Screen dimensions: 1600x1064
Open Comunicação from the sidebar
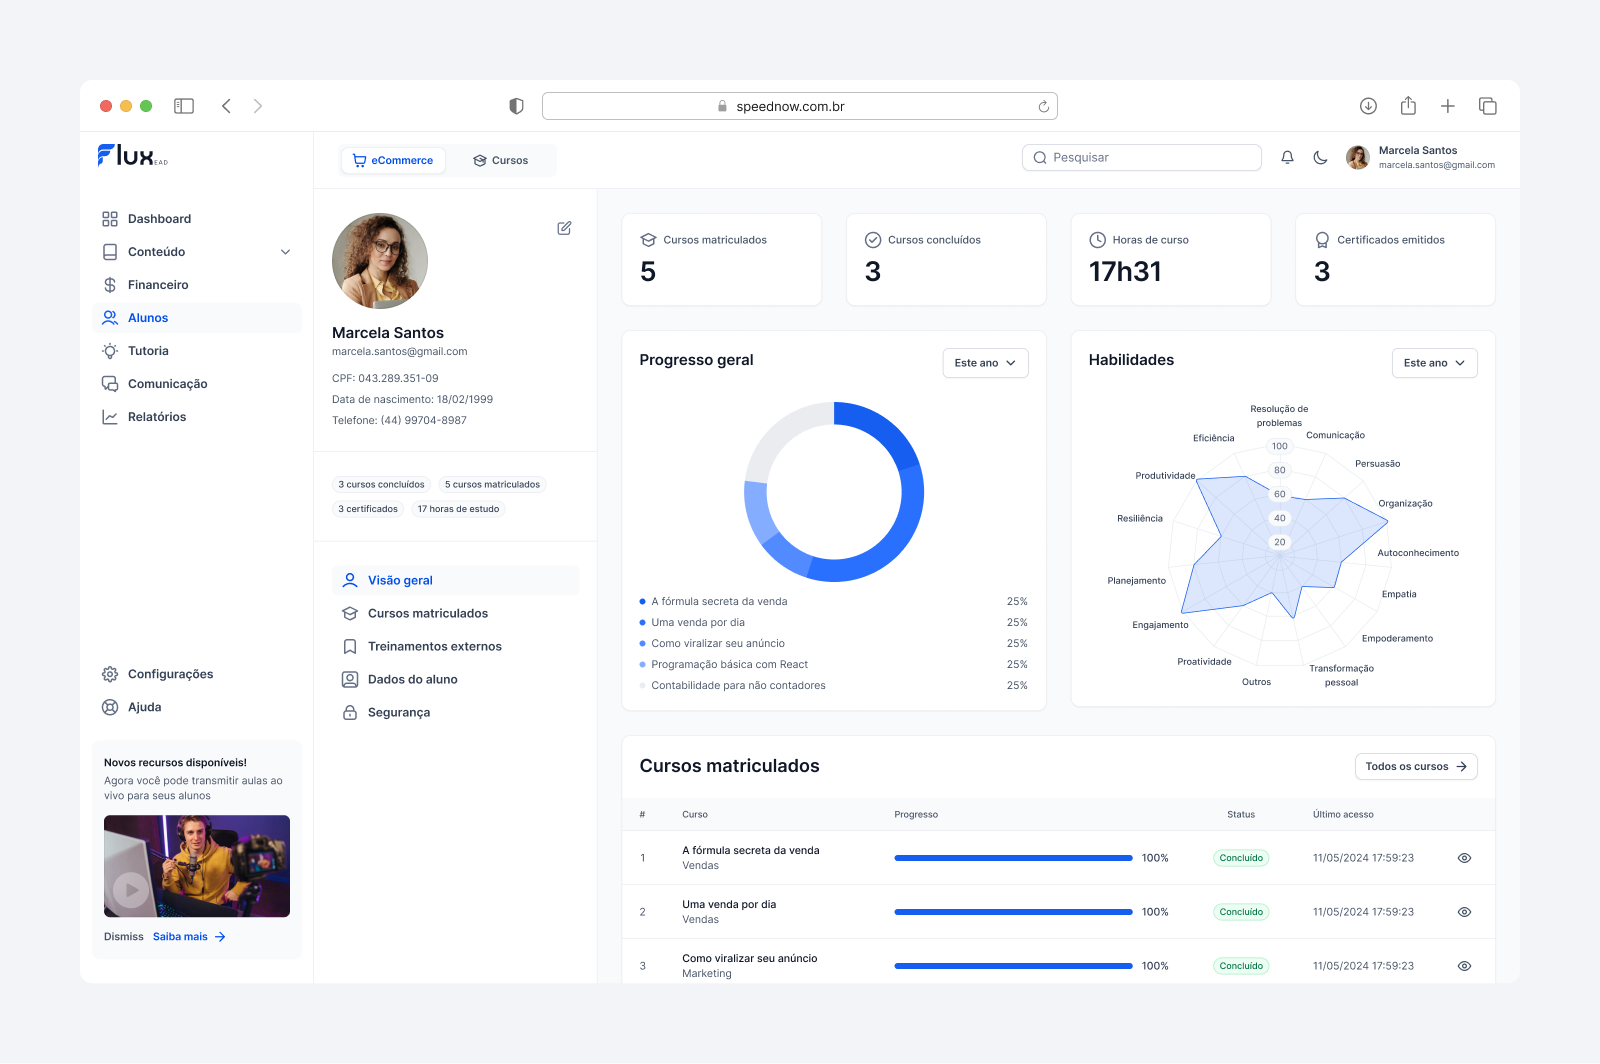(x=167, y=383)
